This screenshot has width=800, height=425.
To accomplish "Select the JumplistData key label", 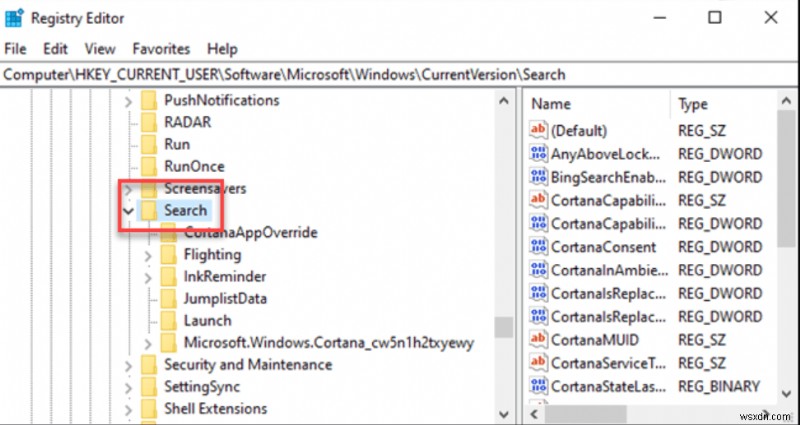I will click(225, 298).
